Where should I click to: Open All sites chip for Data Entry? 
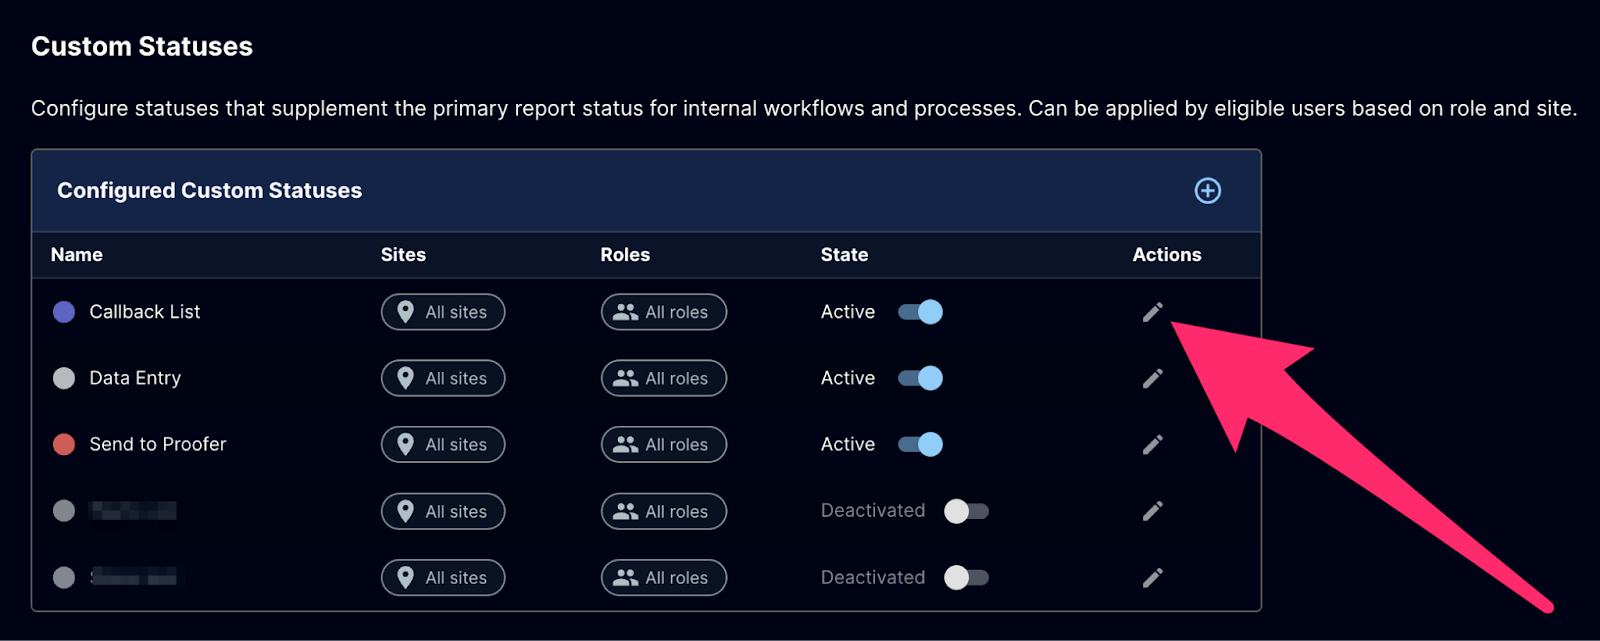(443, 378)
